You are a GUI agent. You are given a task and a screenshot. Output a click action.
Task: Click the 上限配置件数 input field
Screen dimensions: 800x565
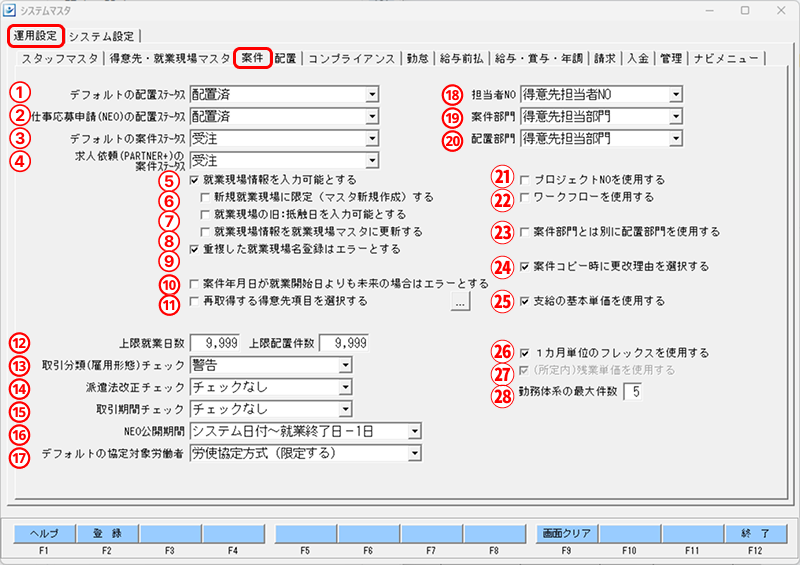pos(344,343)
